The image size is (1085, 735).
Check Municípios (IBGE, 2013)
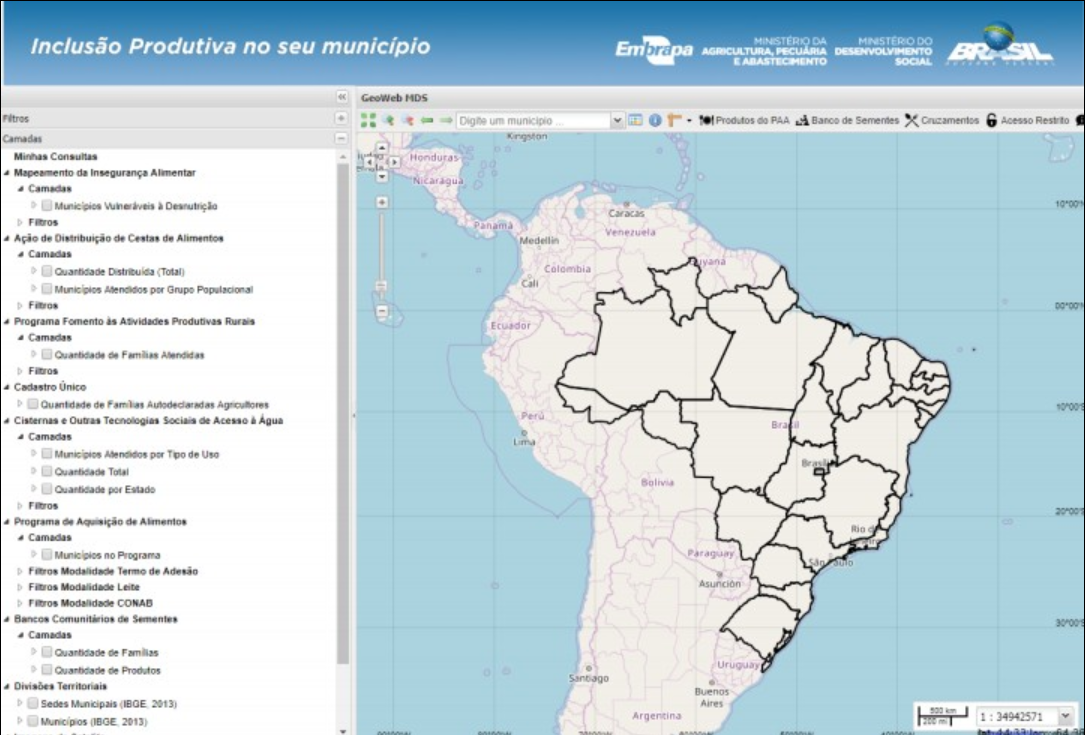(33, 721)
